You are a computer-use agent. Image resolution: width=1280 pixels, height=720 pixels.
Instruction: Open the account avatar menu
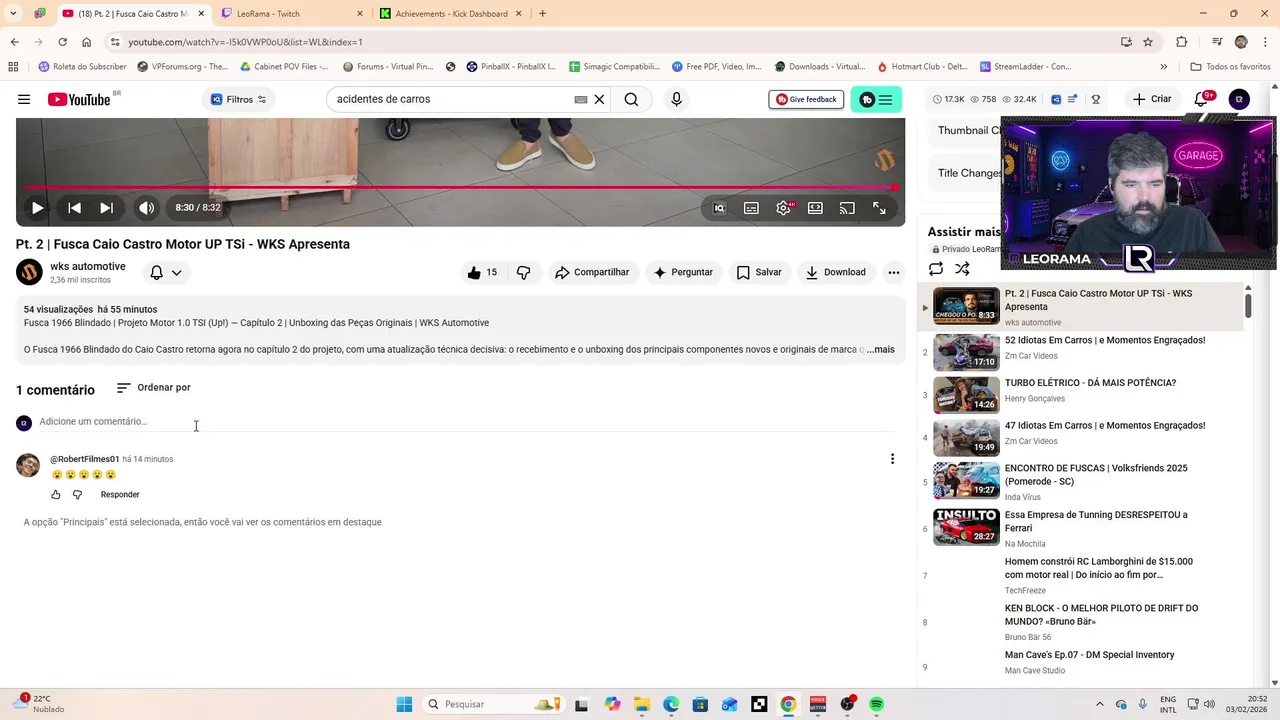tap(1239, 99)
